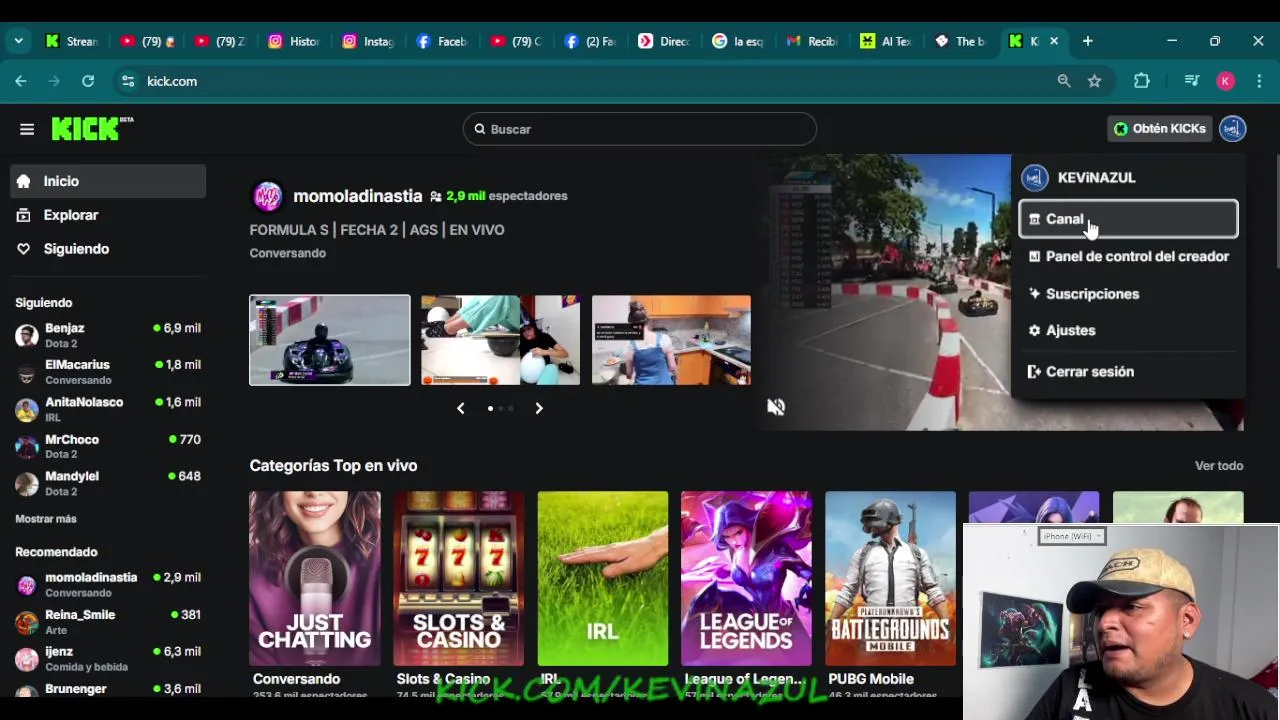This screenshot has width=1280, height=720.
Task: Expand Mostrar más in sidebar
Action: (x=46, y=519)
